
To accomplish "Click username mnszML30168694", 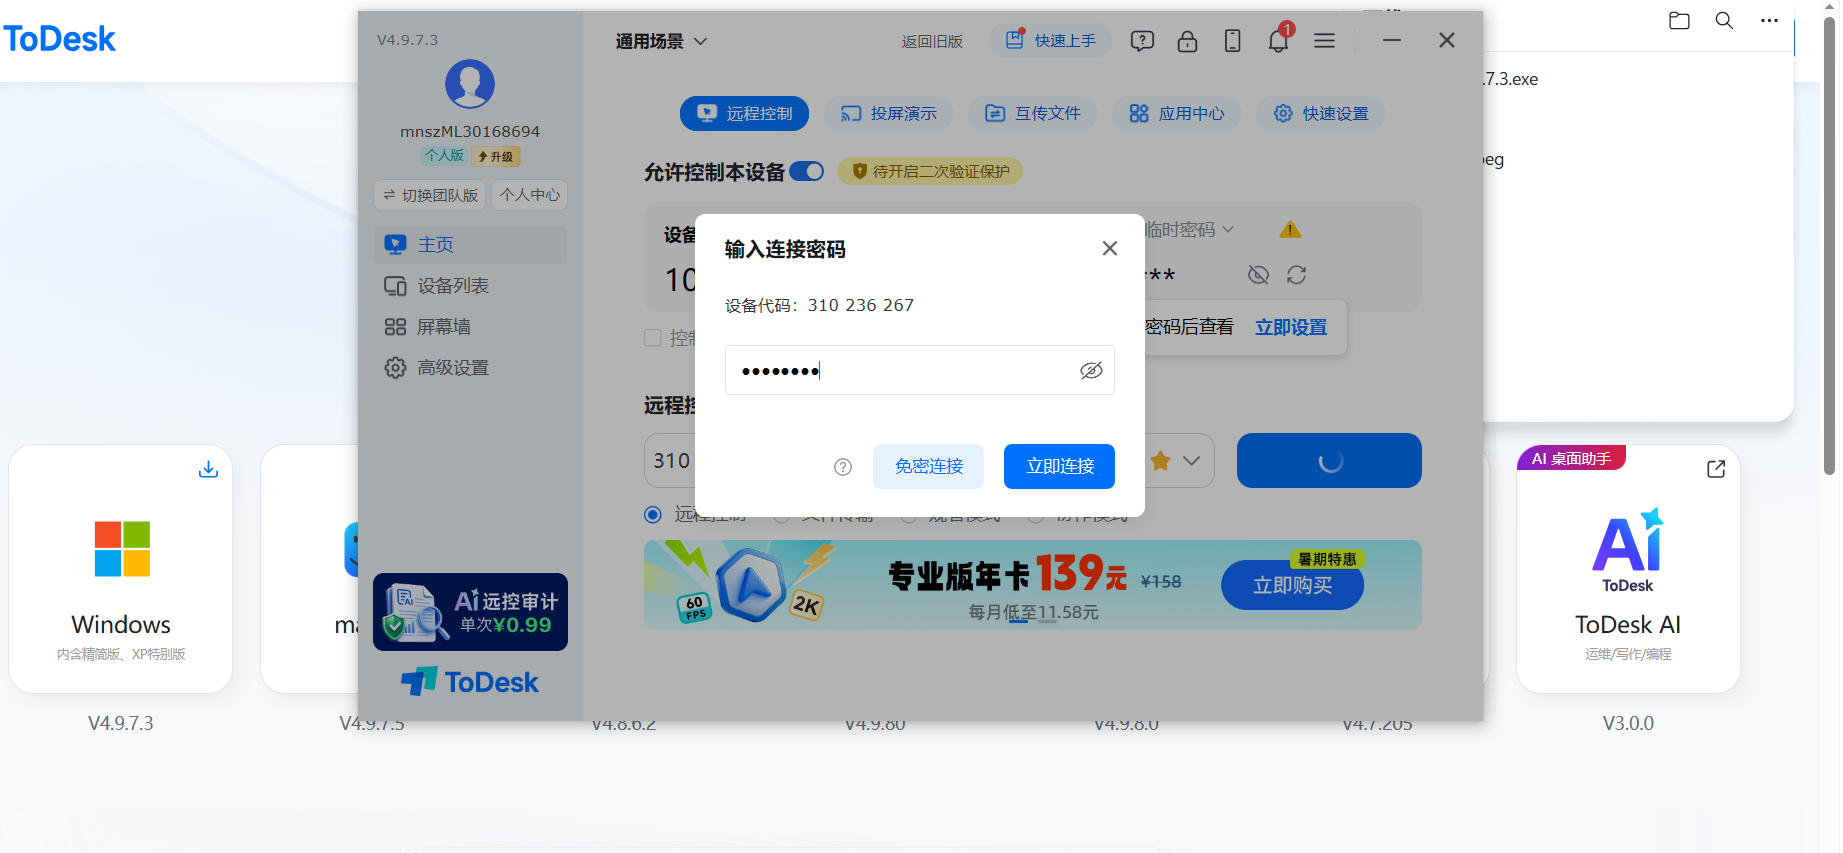I will [470, 131].
